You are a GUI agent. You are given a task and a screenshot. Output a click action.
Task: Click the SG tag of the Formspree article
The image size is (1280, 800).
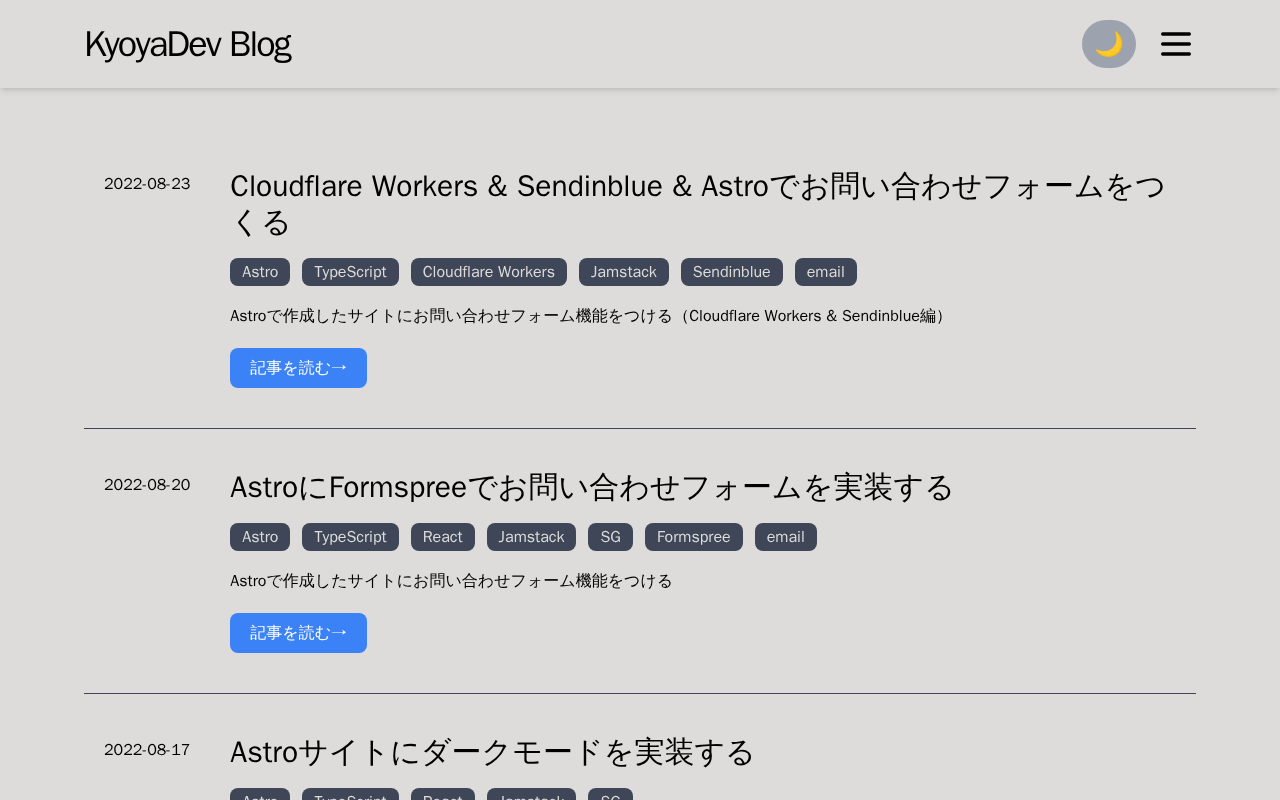pyautogui.click(x=610, y=537)
